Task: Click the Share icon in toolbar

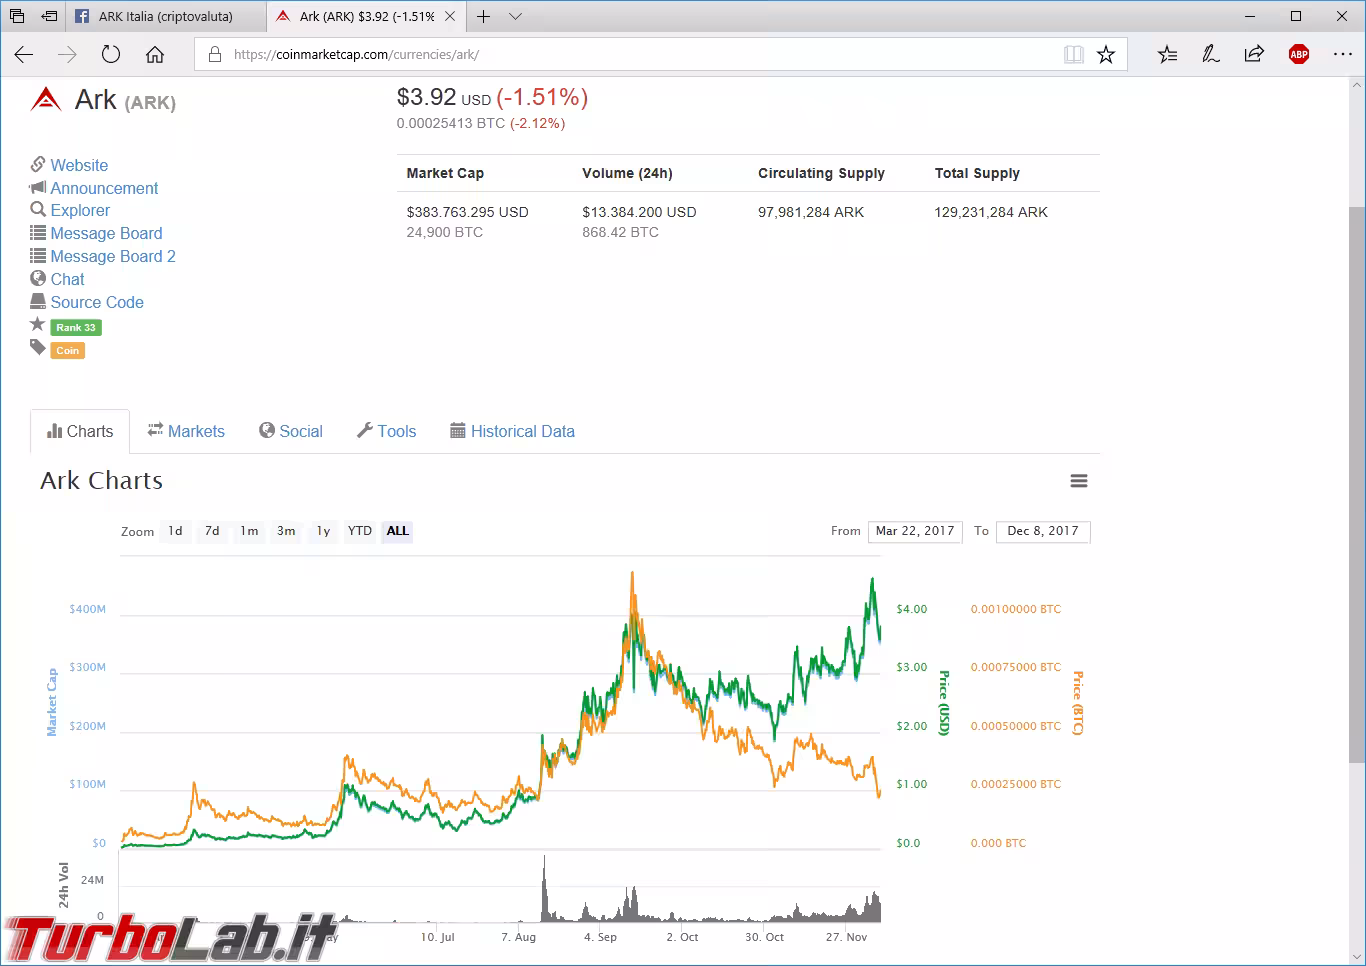Action: click(1254, 55)
